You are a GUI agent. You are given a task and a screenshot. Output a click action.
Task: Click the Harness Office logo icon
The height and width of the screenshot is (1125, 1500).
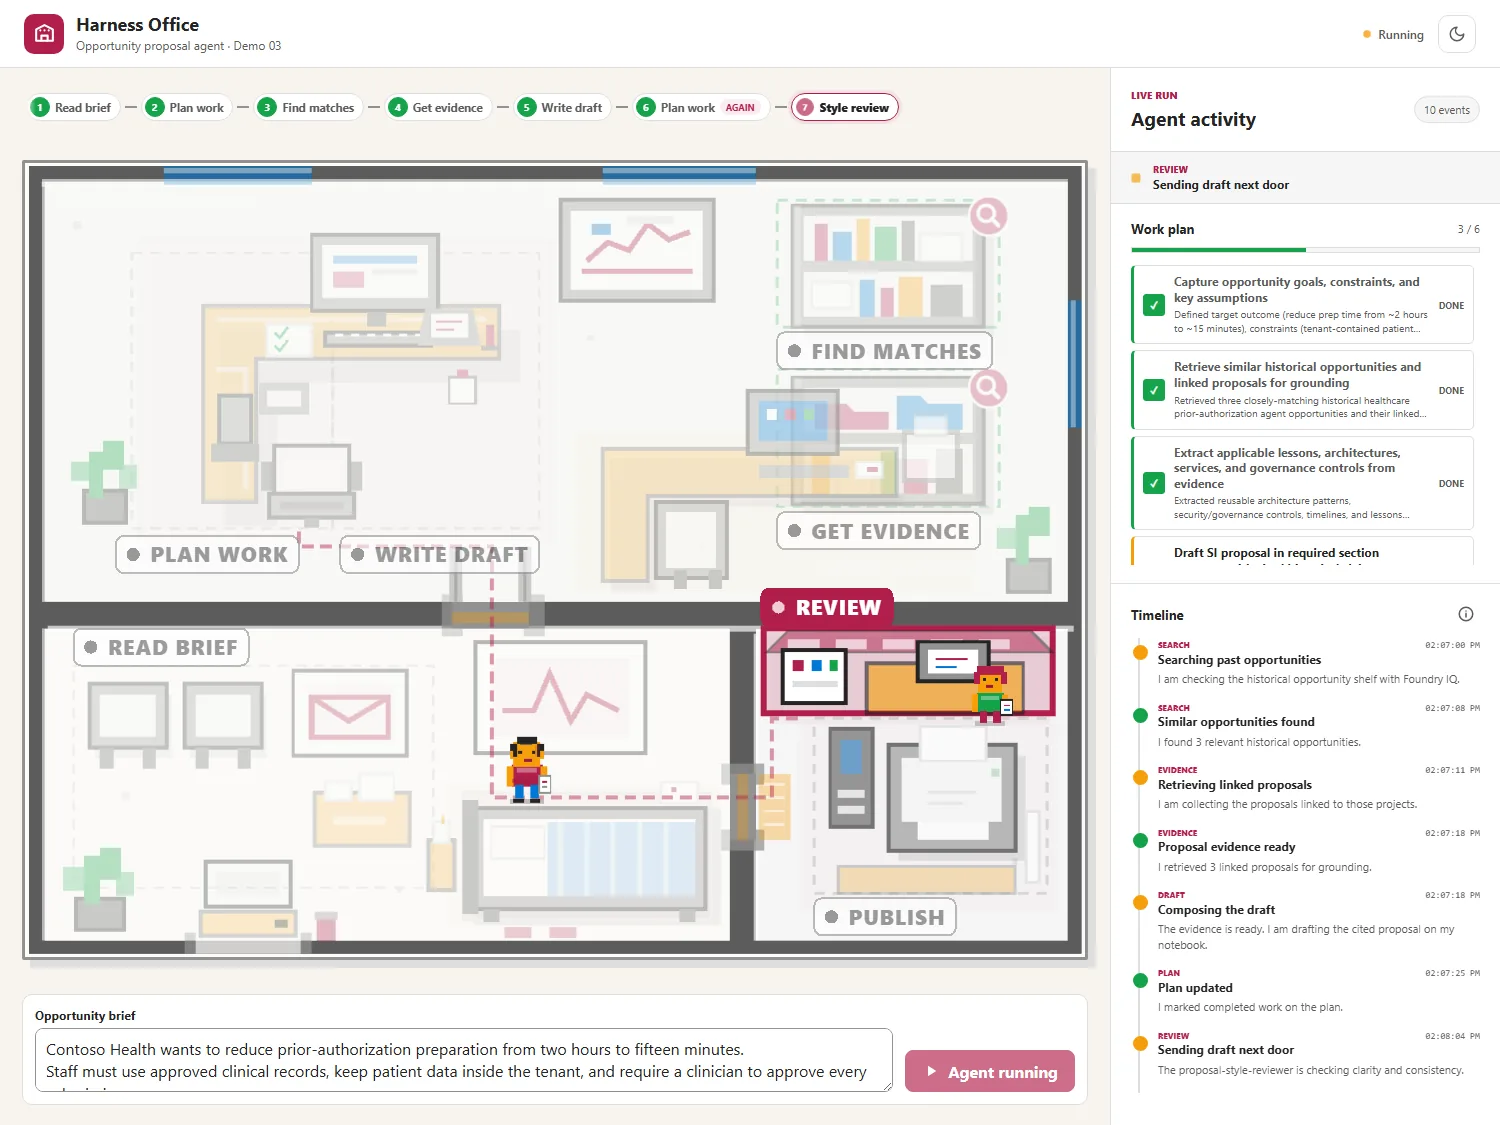click(44, 34)
